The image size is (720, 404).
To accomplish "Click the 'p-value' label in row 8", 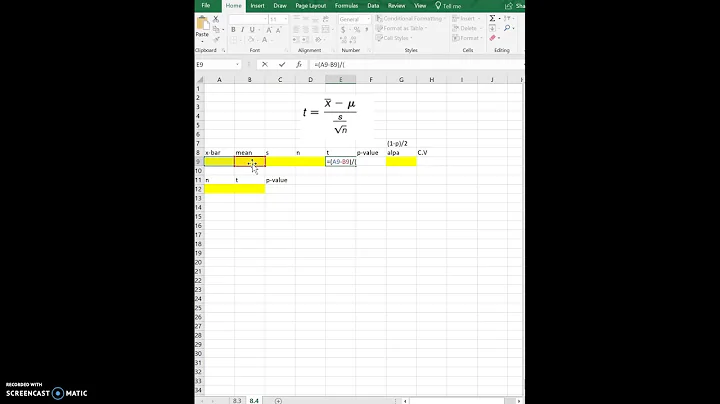I will (367, 152).
